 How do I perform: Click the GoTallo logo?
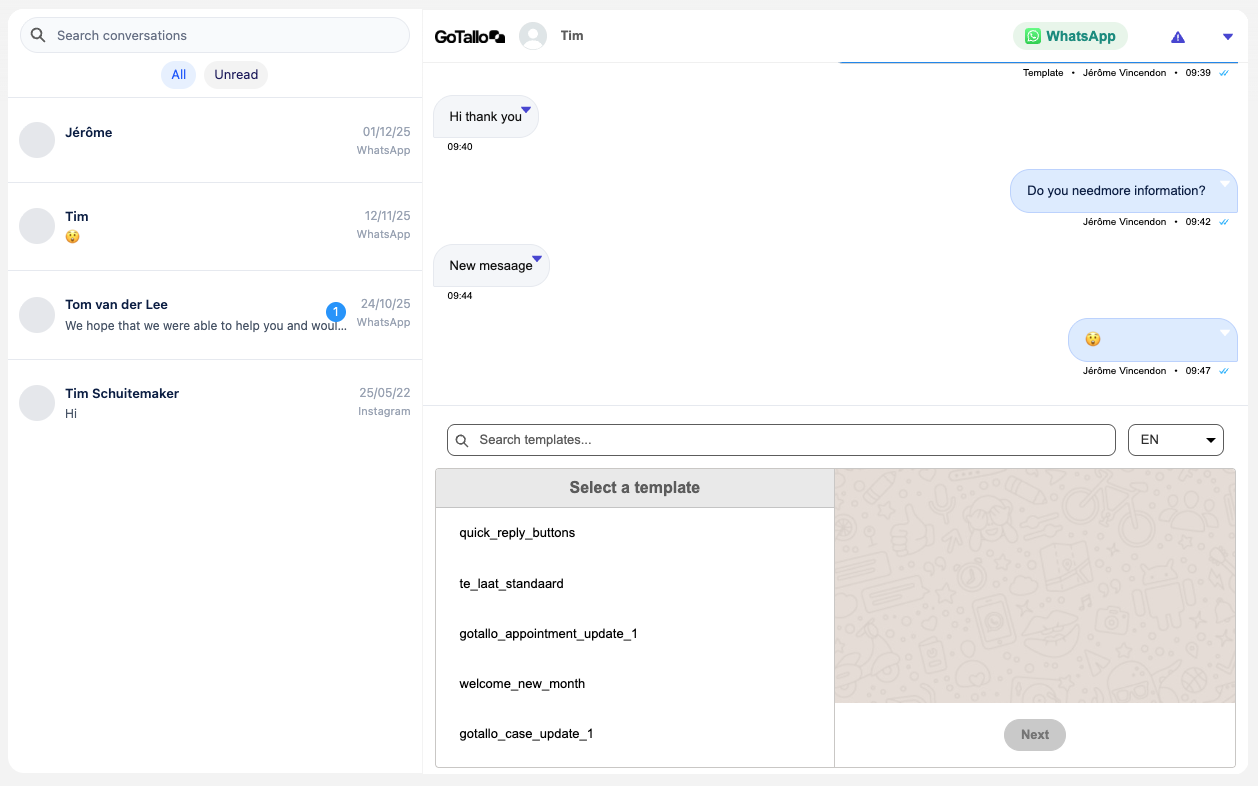(469, 37)
